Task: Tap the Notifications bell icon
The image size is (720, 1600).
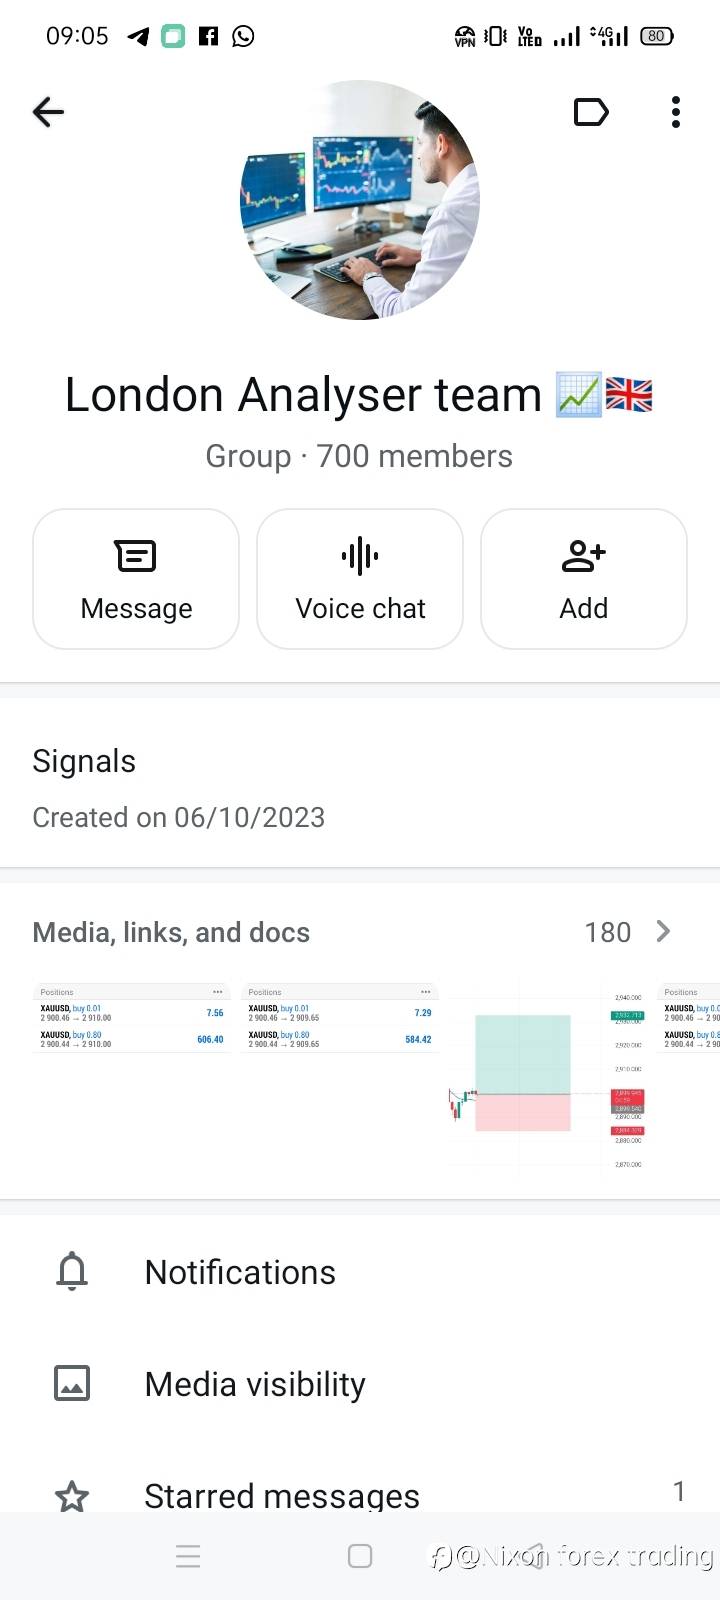Action: 72,1272
